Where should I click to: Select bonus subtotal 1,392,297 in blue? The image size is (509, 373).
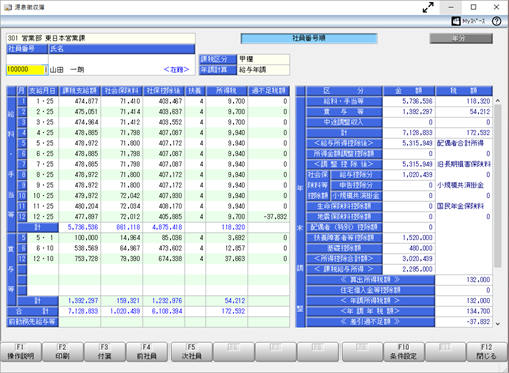pos(83,301)
